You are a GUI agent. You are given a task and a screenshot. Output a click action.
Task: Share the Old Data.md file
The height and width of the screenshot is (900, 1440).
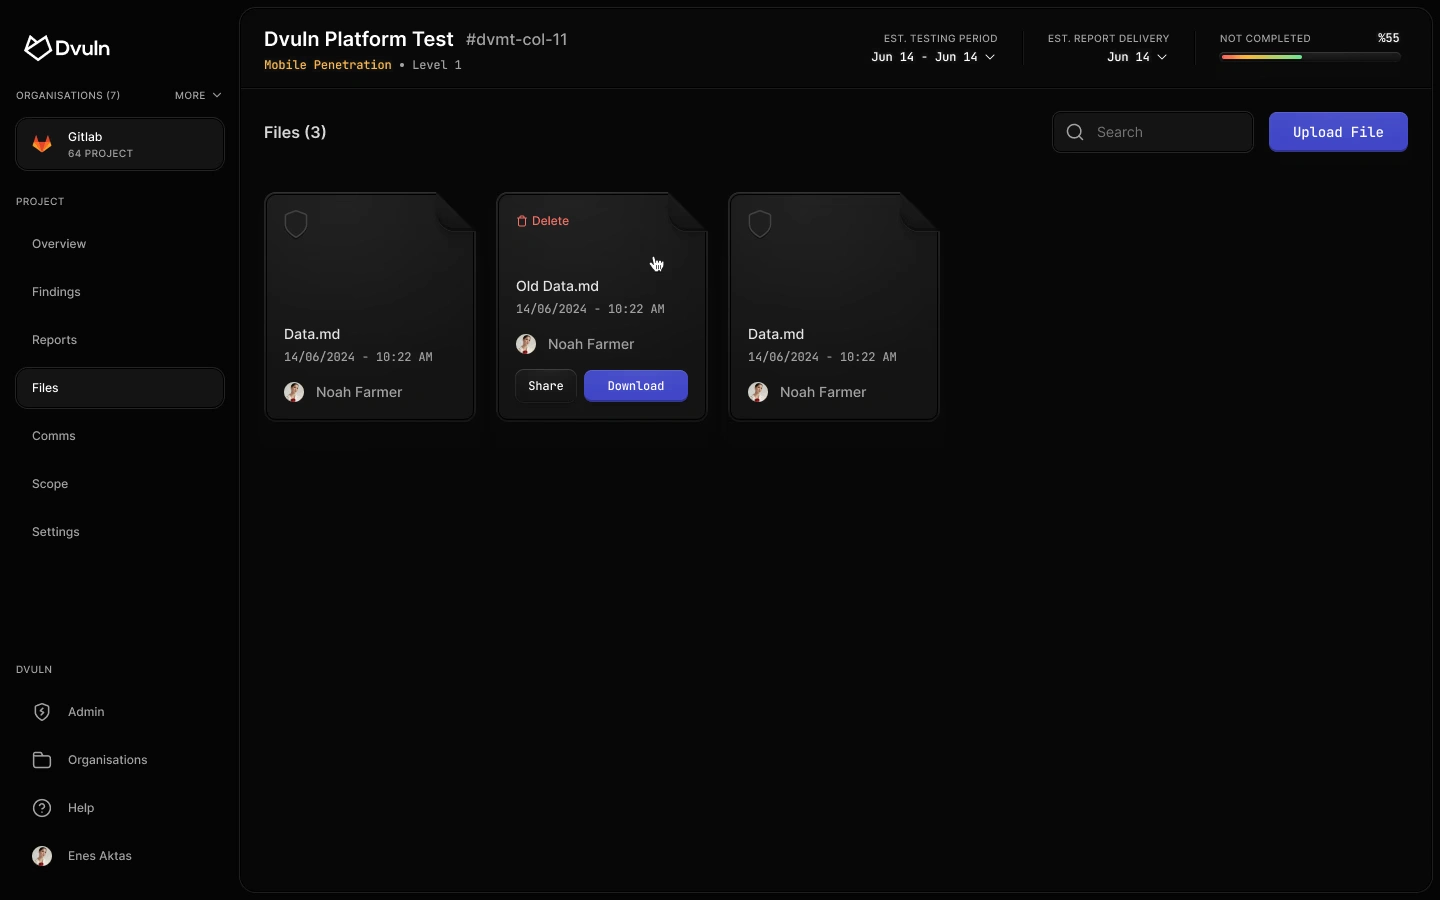[x=546, y=386]
